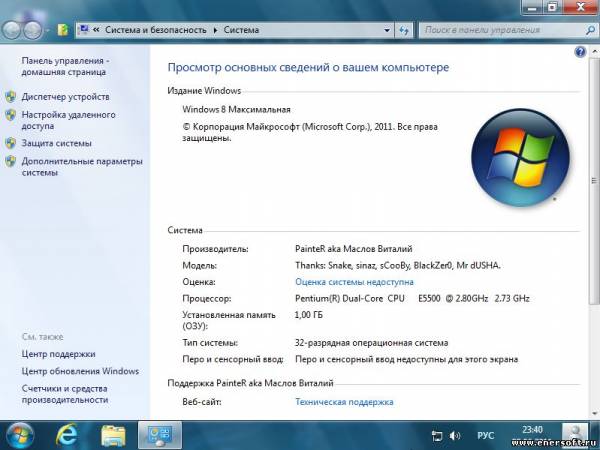This screenshot has height=450, width=600.
Task: Select 'Windows 8 Максимальная' edition text
Action: pos(236,109)
